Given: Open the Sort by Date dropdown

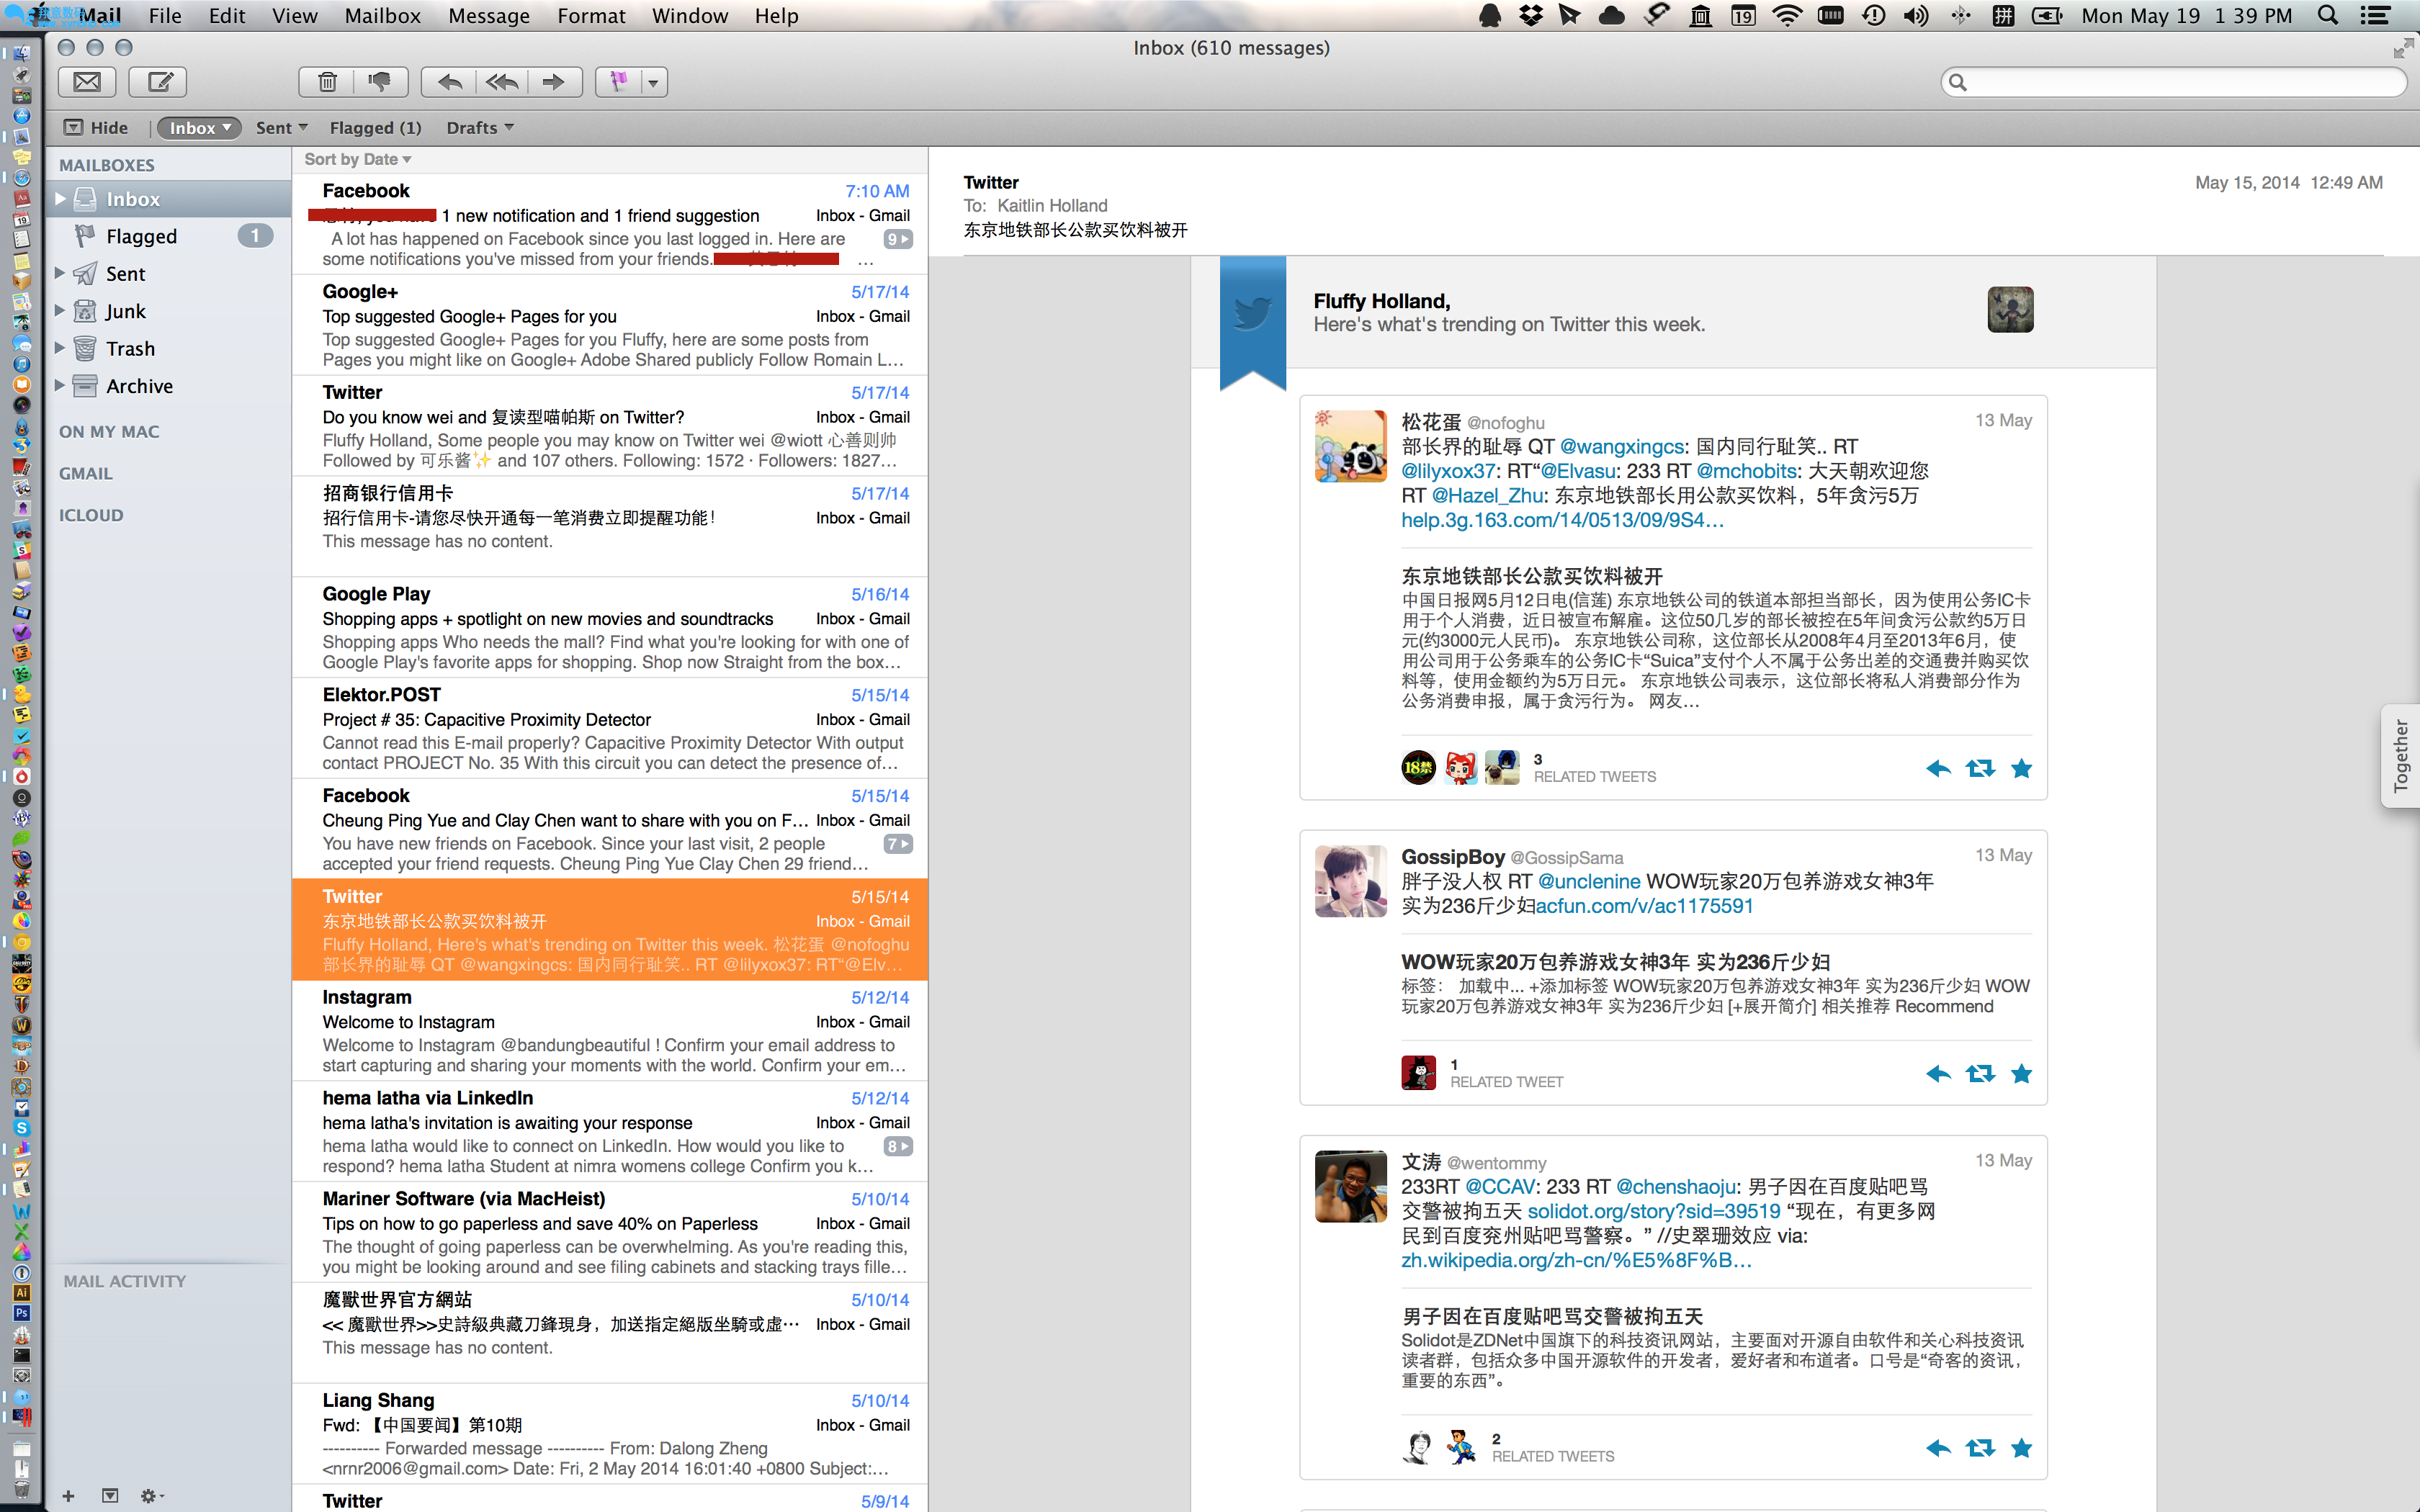Looking at the screenshot, I should 357,159.
